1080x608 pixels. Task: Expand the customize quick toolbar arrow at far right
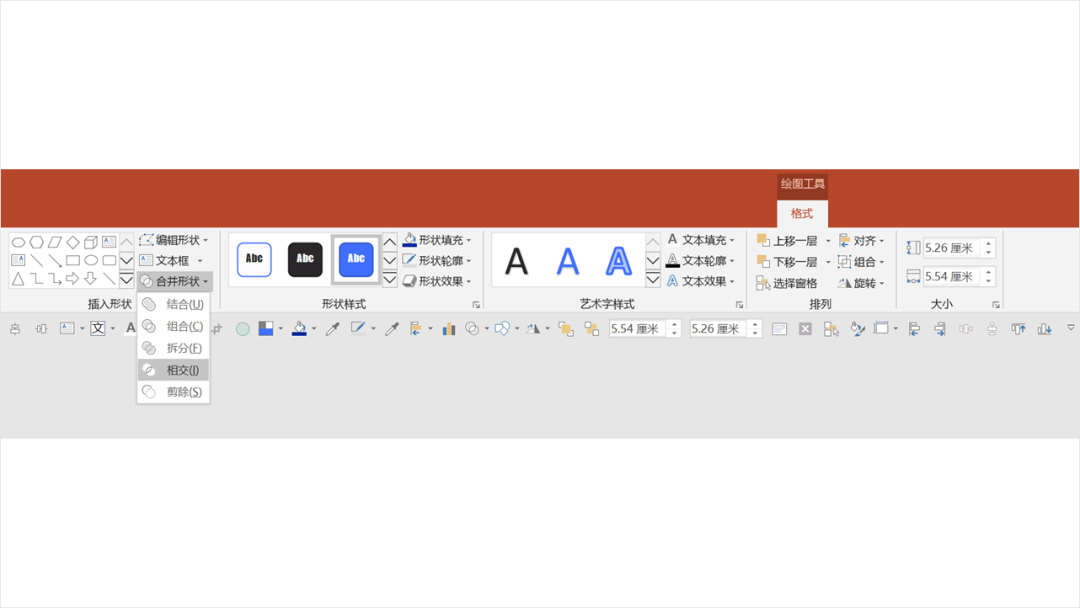click(x=1070, y=328)
